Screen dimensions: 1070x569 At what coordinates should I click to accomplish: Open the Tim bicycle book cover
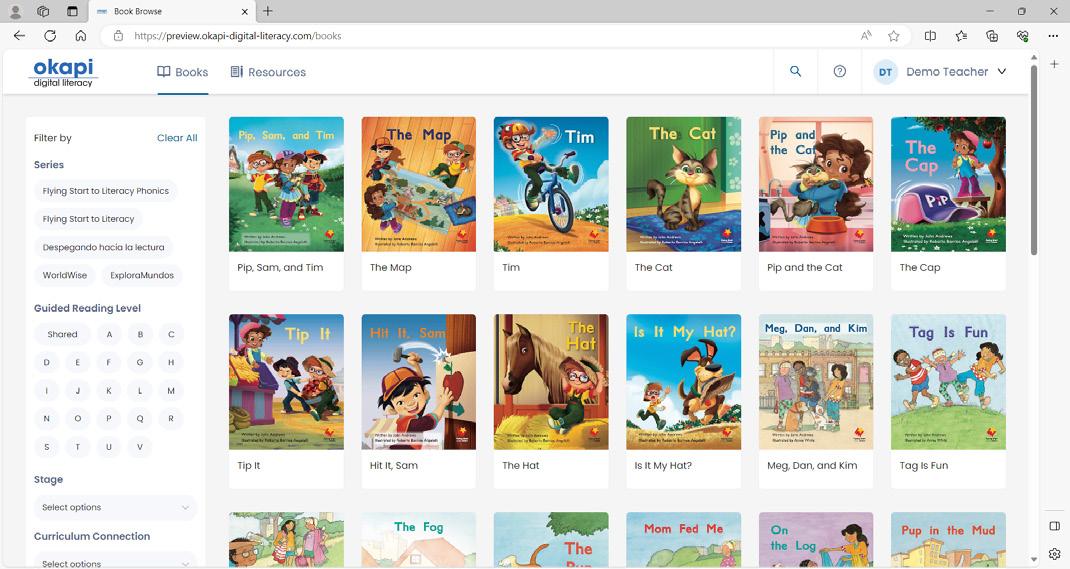(551, 184)
